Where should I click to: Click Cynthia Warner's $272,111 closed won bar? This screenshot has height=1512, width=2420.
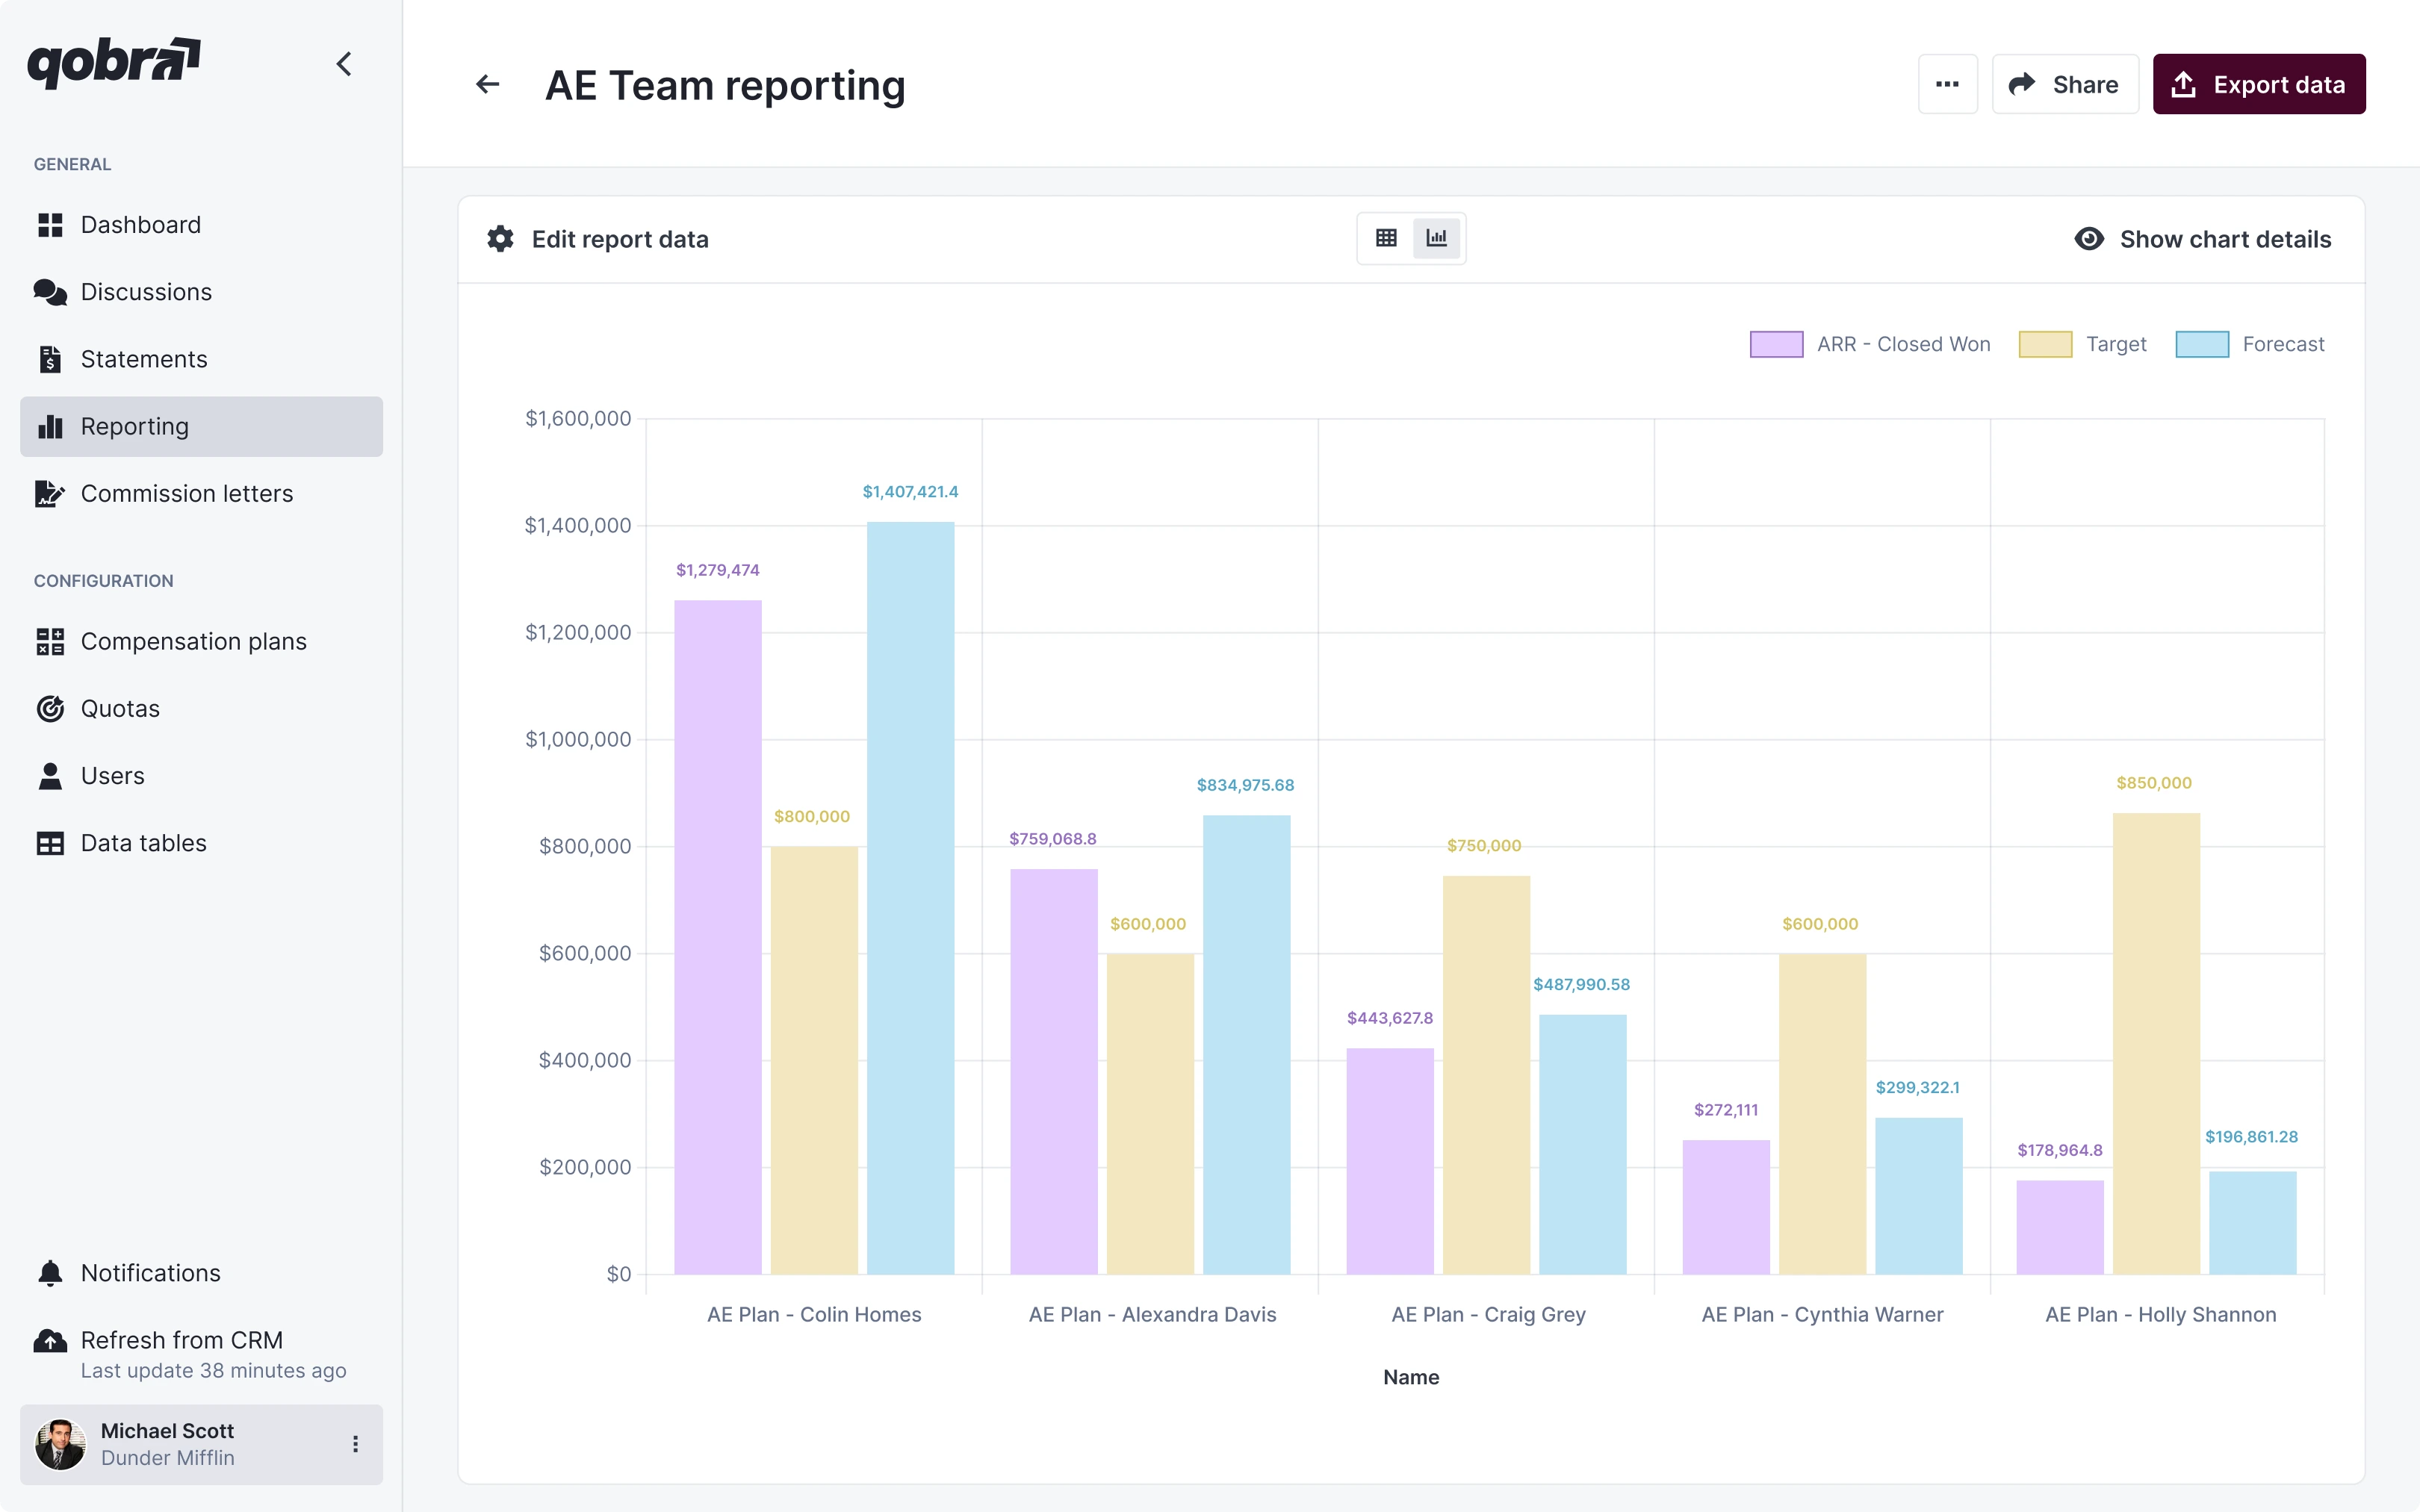(x=1726, y=1207)
